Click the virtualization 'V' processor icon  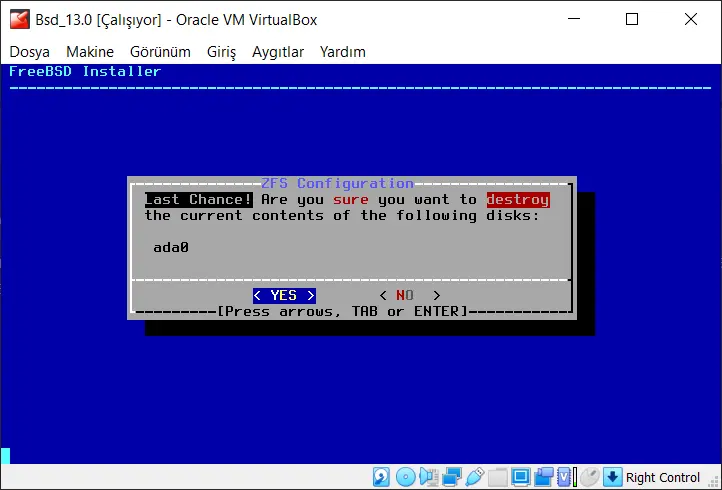[565, 477]
